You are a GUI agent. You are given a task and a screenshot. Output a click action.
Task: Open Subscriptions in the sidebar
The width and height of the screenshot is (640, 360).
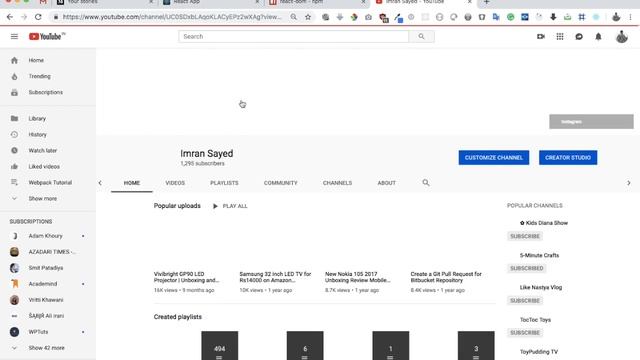(x=48, y=92)
